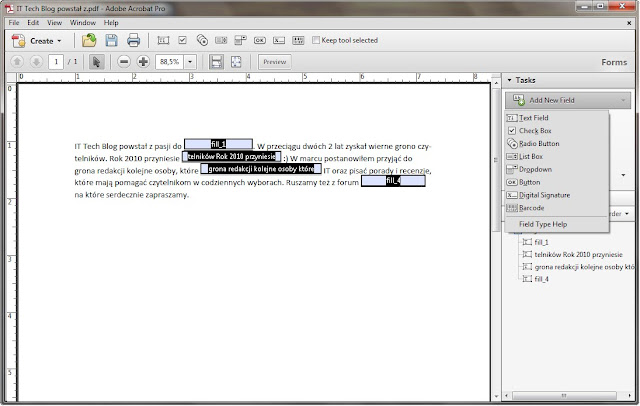
Task: Select fill_4 in the fields list
Action: (x=541, y=279)
